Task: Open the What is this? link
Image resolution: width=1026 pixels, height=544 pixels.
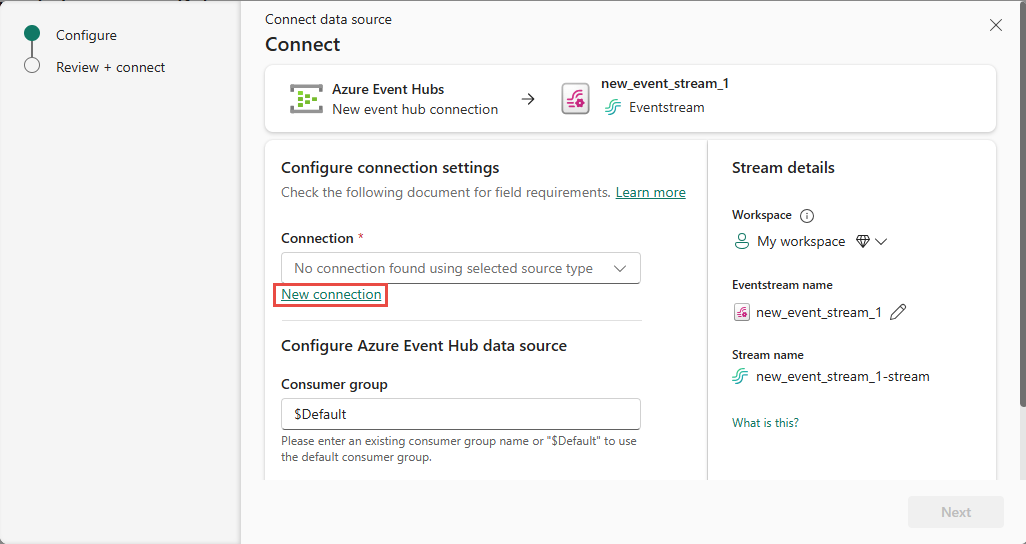Action: 765,423
